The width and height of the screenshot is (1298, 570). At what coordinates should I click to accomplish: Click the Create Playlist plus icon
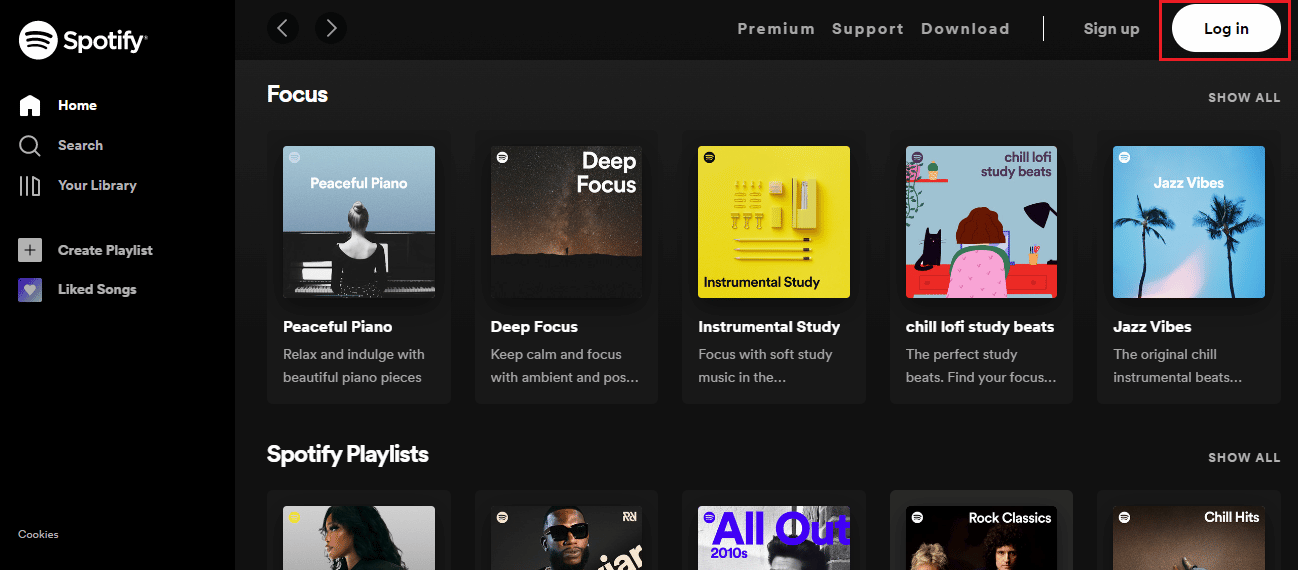(x=30, y=250)
